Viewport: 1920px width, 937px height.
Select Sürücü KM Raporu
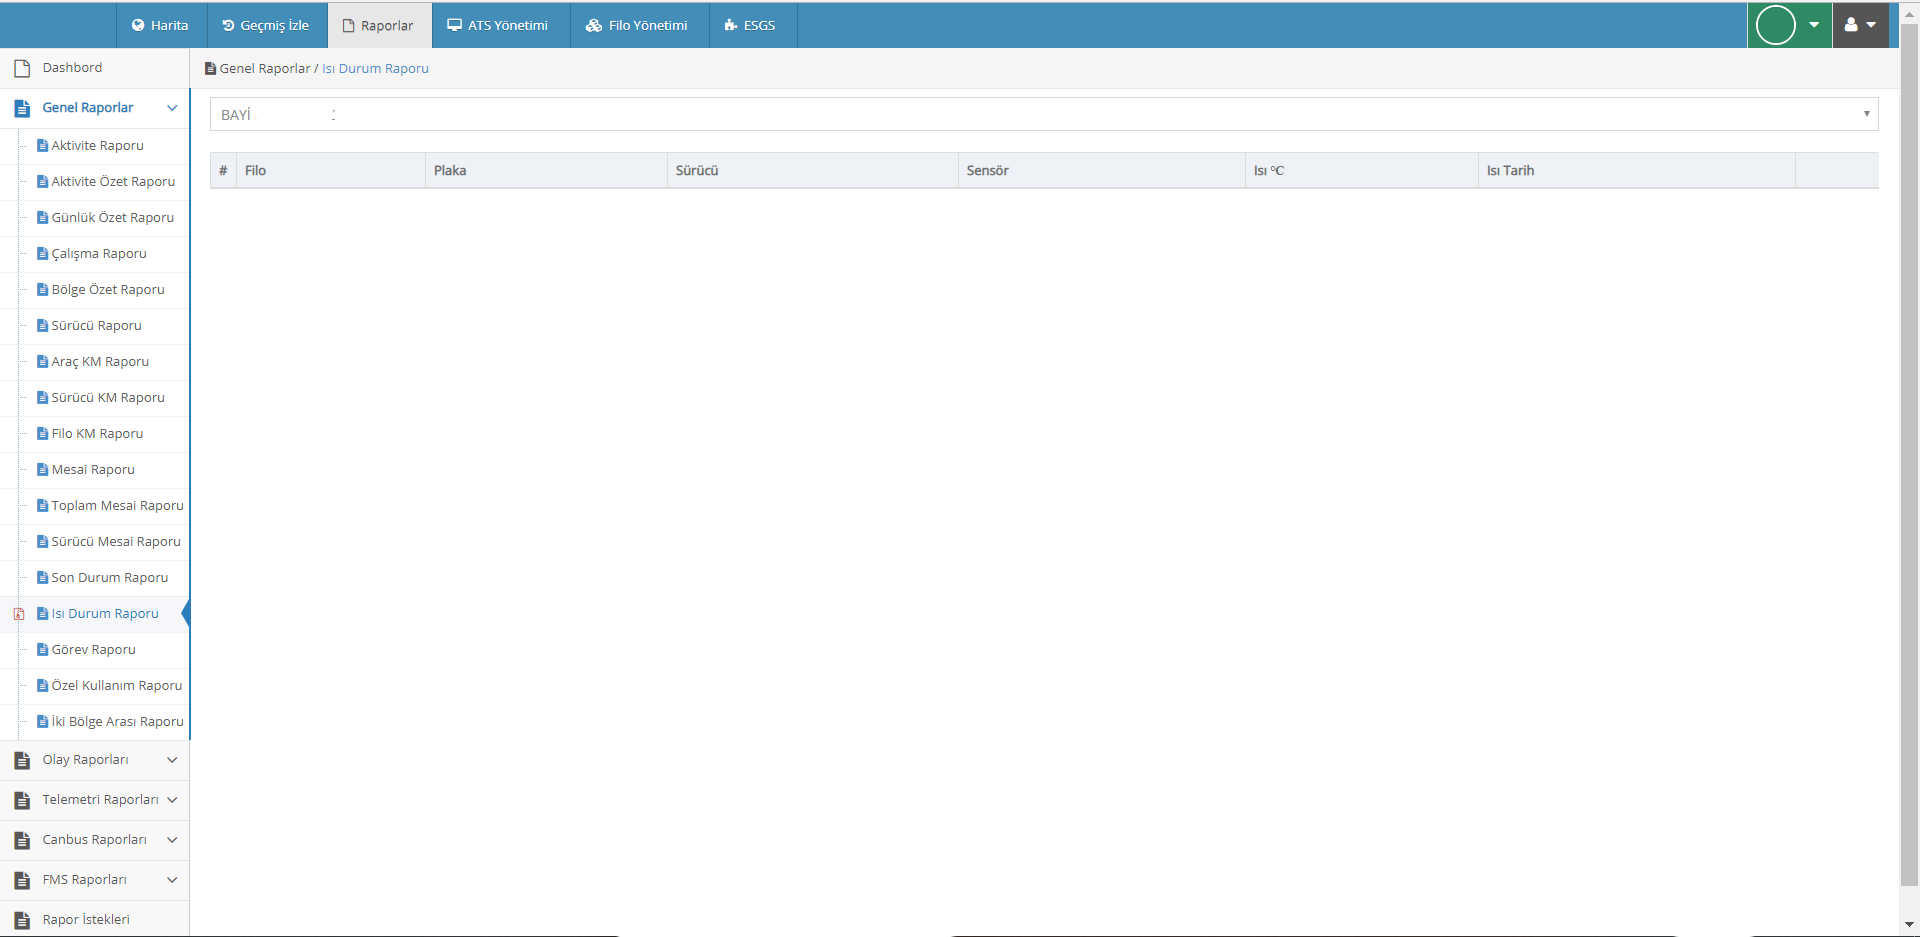click(108, 398)
